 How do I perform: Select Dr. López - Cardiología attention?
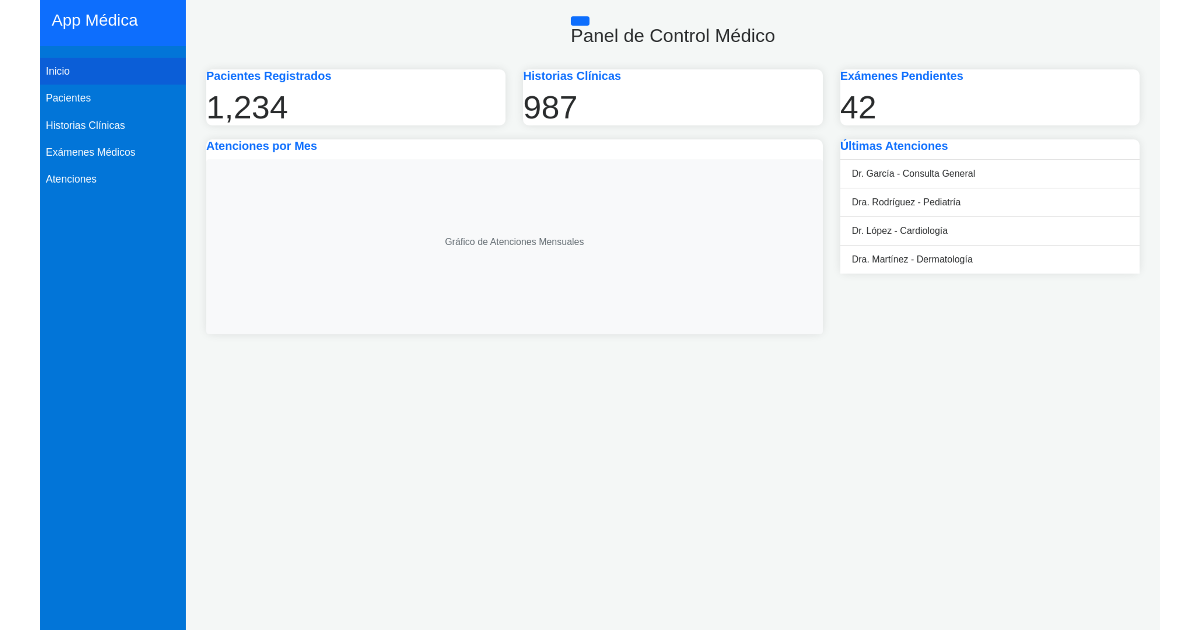point(899,231)
